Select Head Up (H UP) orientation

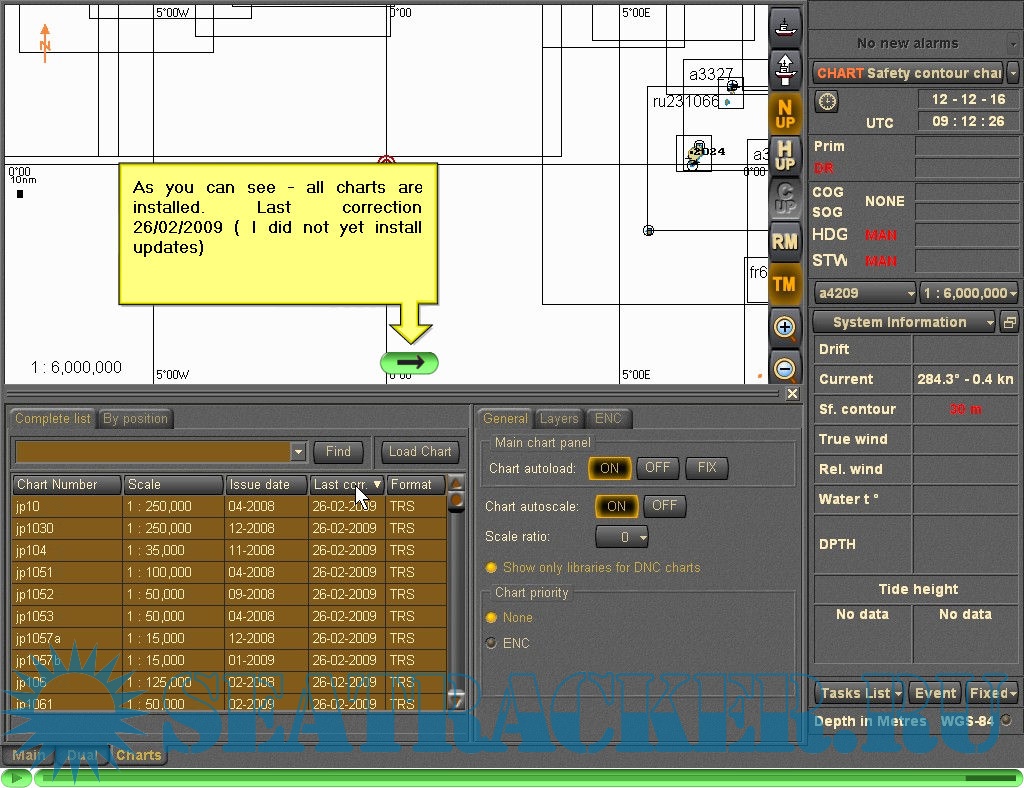click(785, 156)
